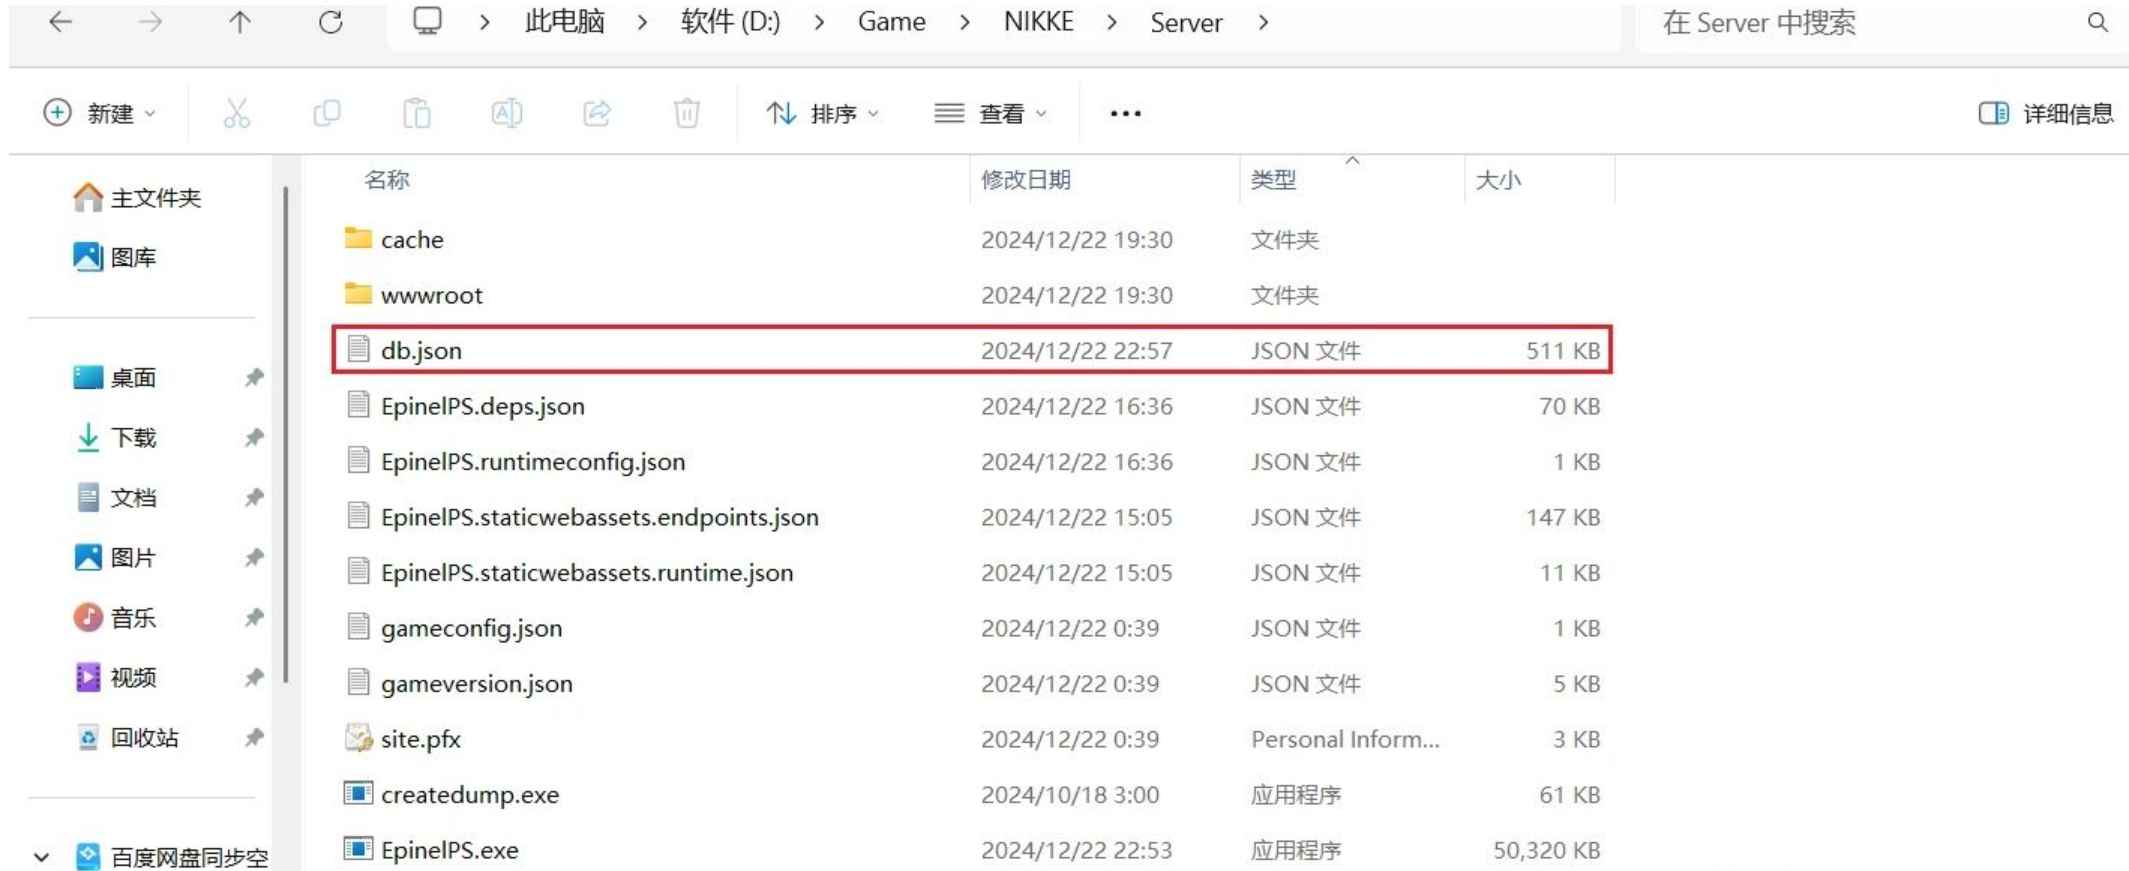Click the search magnifier icon
This screenshot has width=2129, height=871.
[2097, 22]
